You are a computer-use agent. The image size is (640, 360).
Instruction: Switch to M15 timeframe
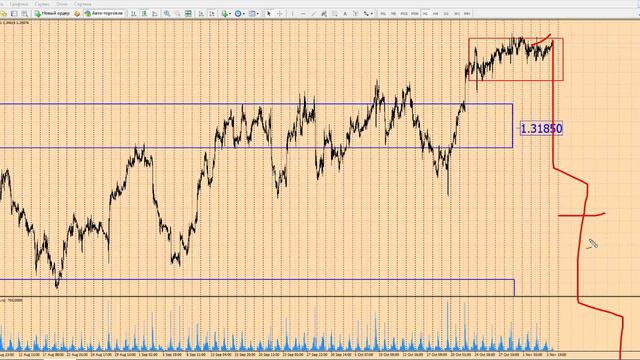point(404,13)
